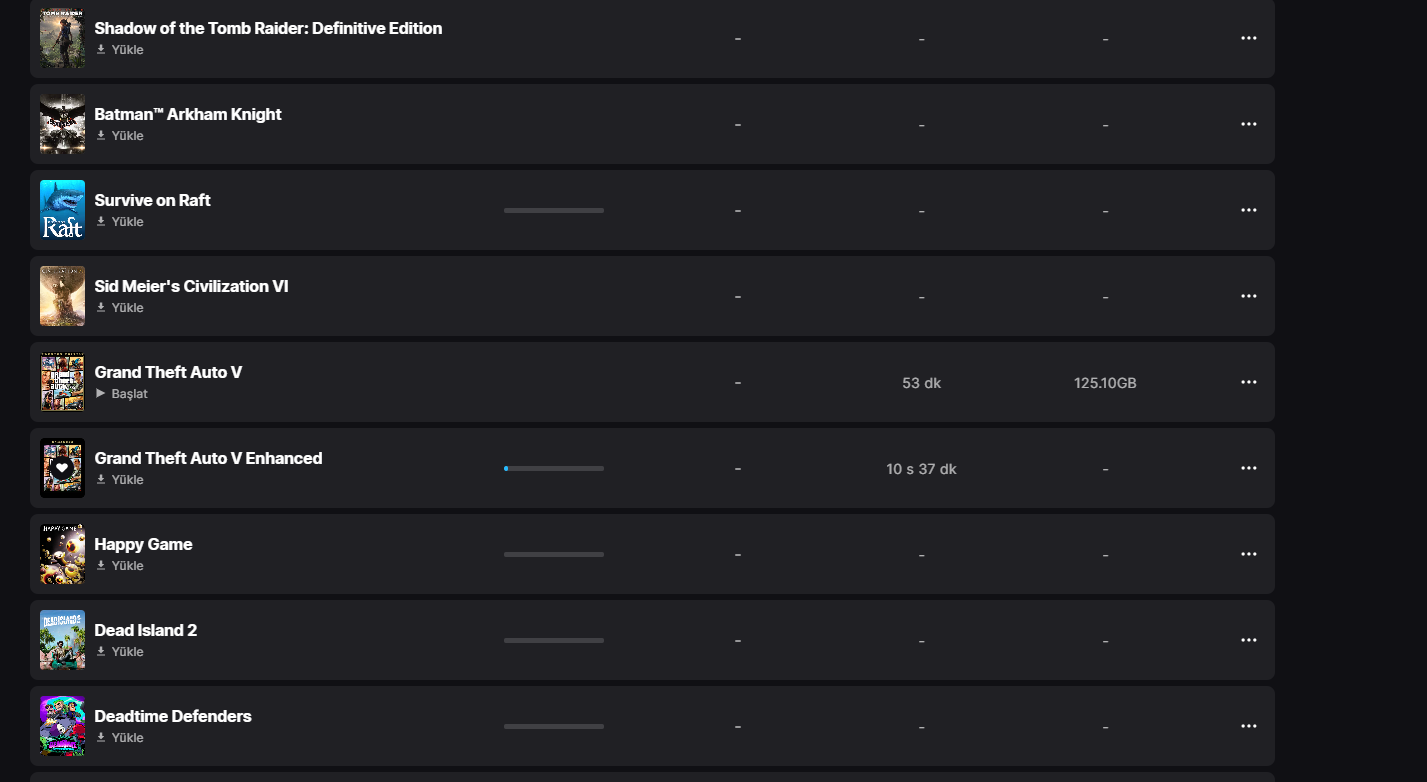1427x782 pixels.
Task: Open the options menu for Grand Theft Auto V
Action: tap(1248, 382)
